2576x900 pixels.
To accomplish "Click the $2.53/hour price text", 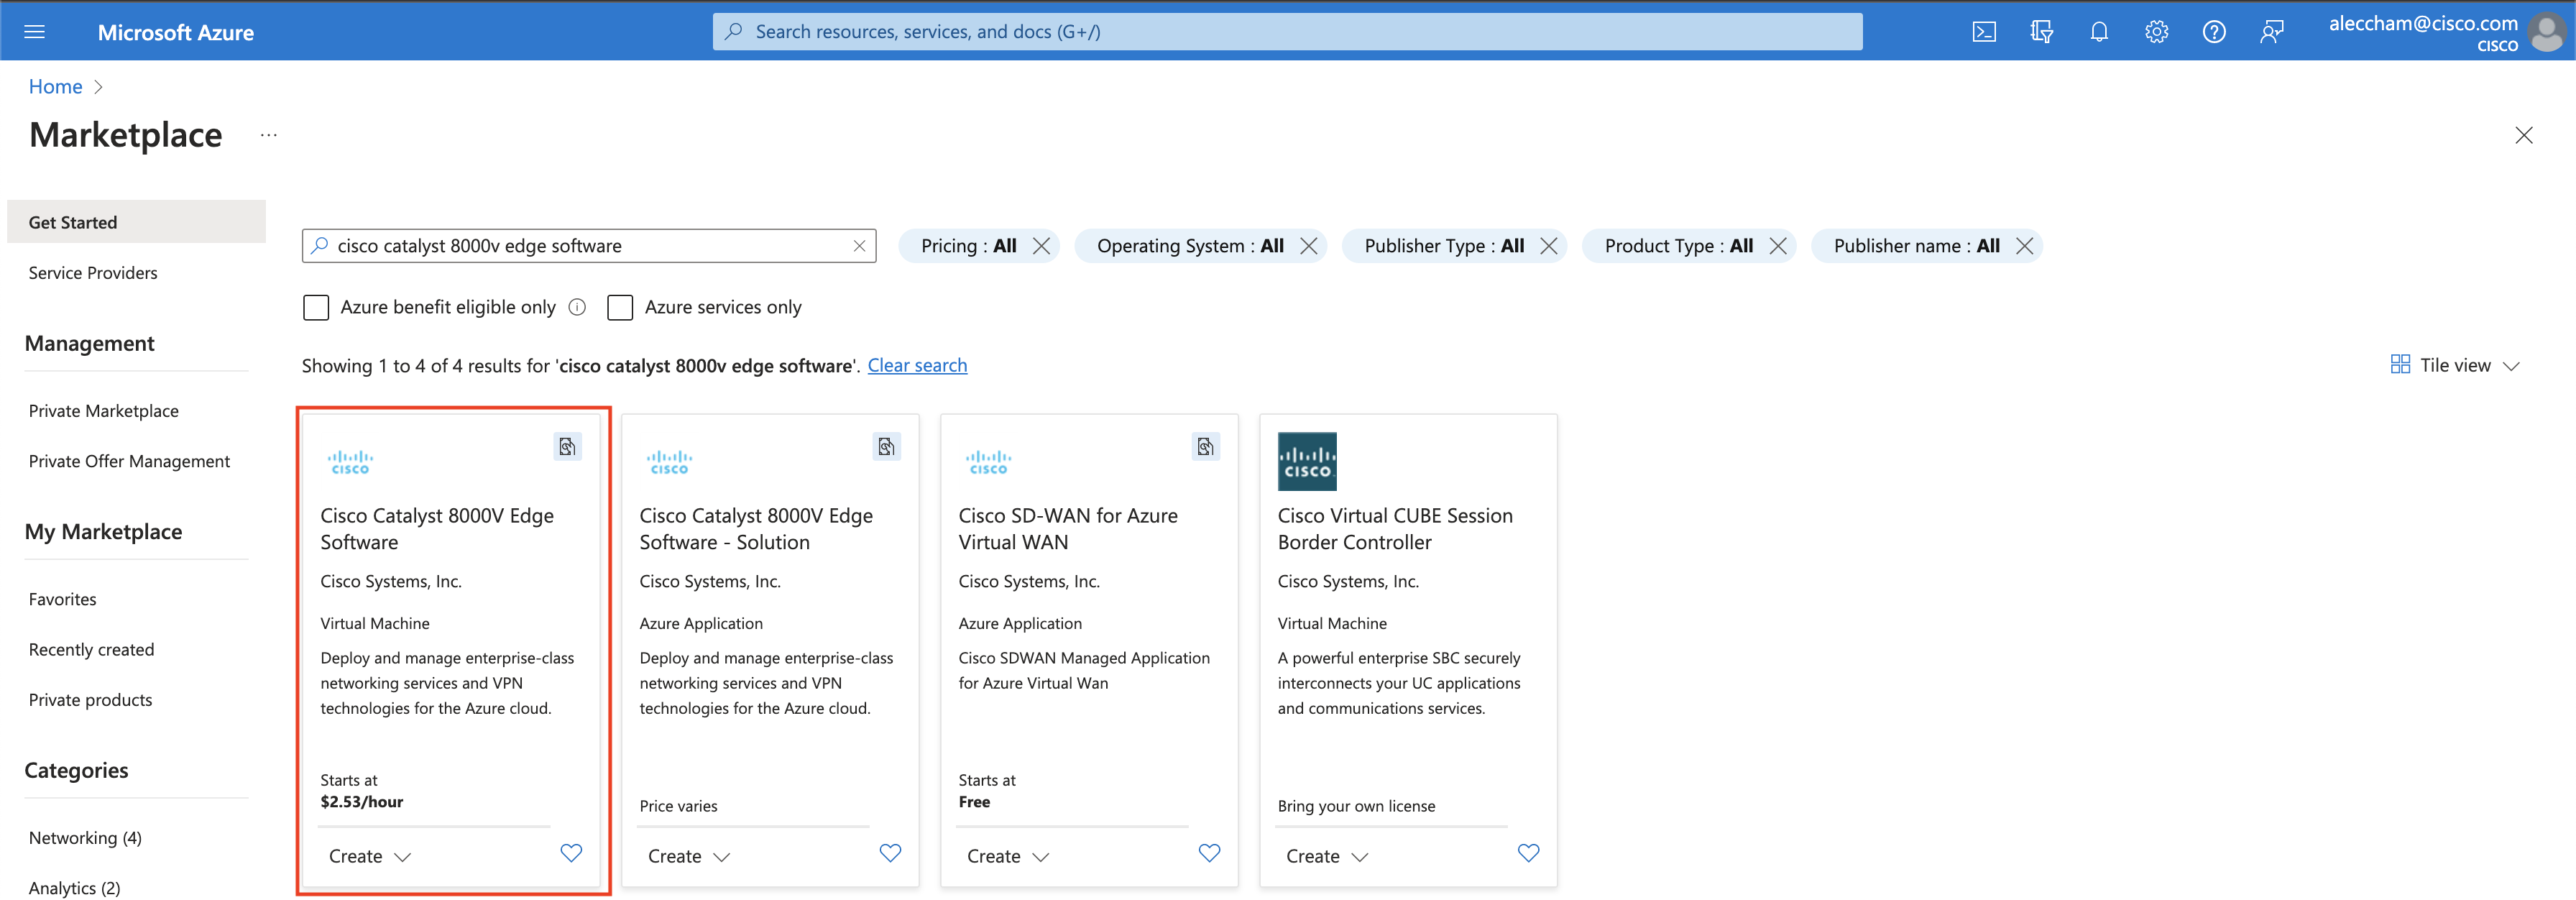I will click(362, 802).
